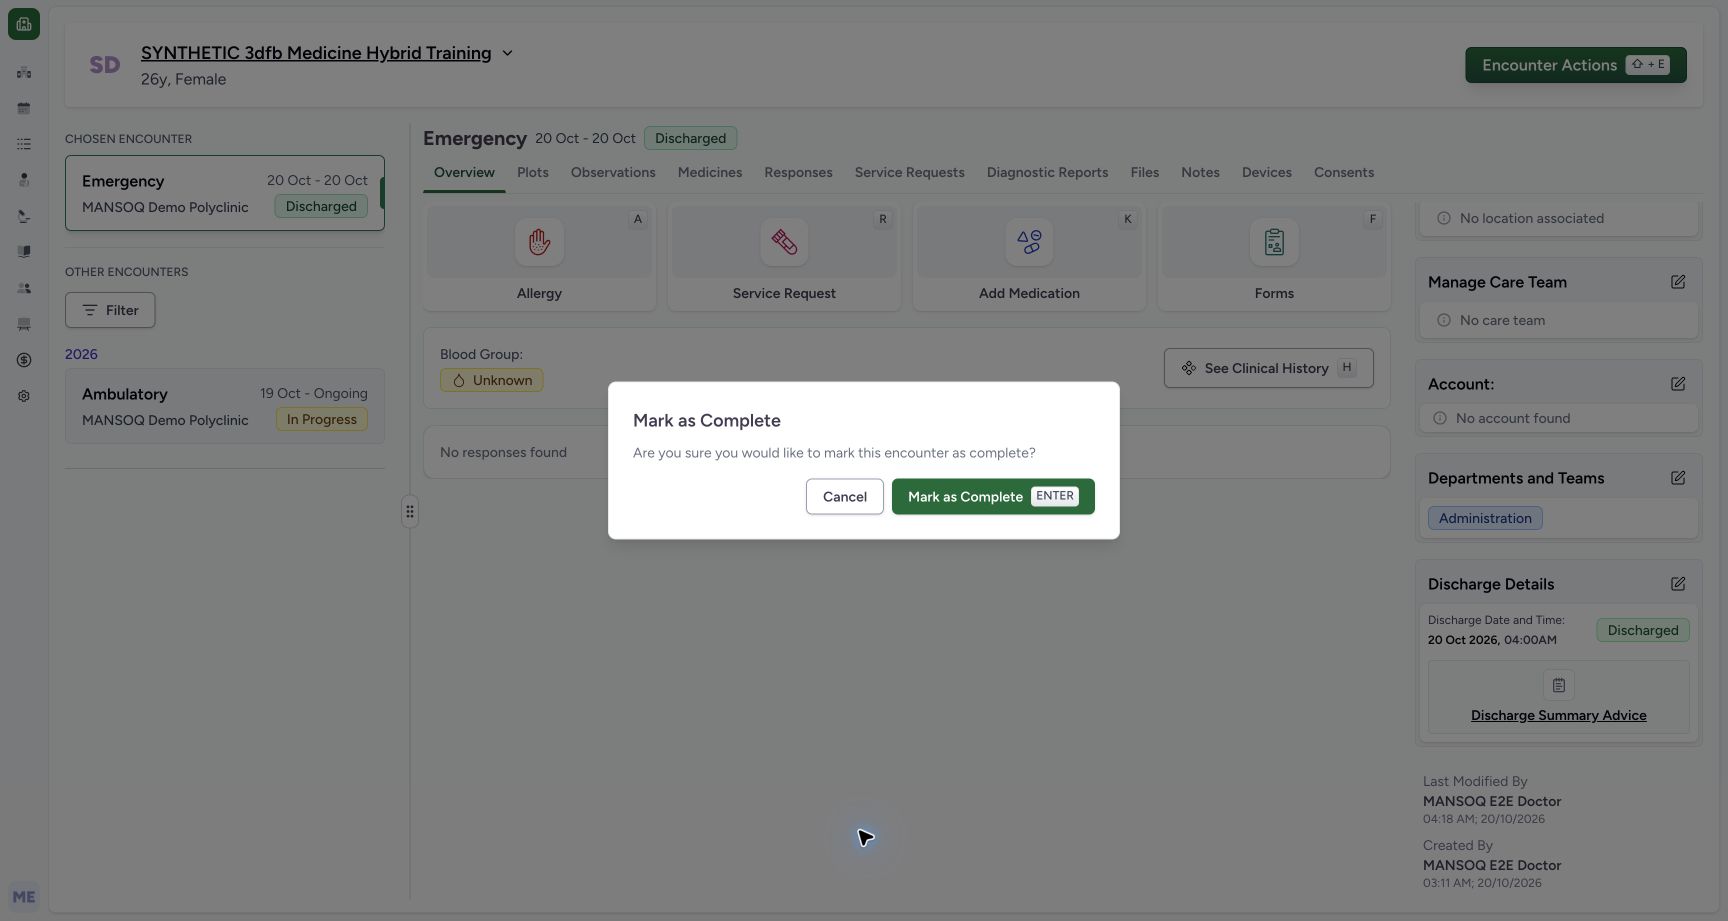Click the panel resize grip handle
The height and width of the screenshot is (921, 1728).
coord(410,511)
